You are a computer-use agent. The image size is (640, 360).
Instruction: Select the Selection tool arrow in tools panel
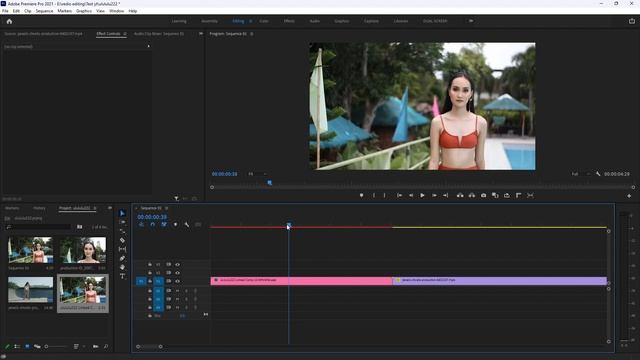[122, 213]
